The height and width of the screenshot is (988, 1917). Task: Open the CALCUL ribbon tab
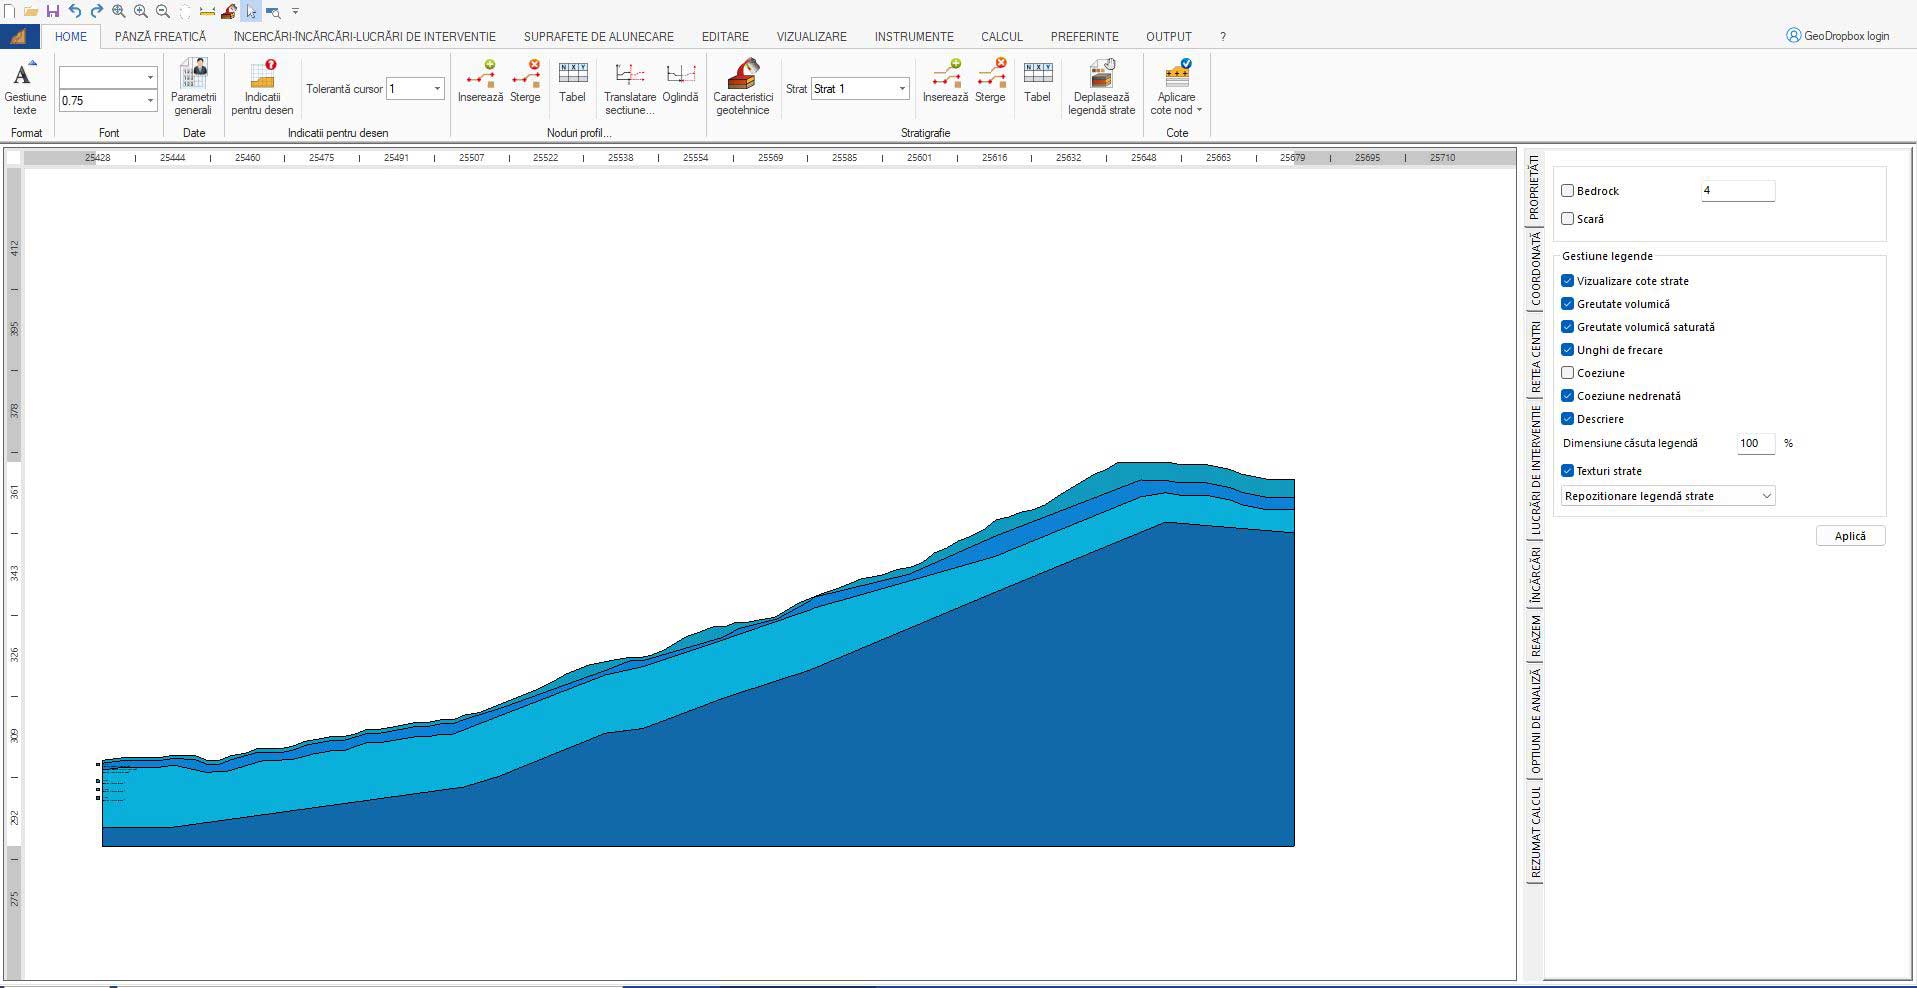[1001, 37]
